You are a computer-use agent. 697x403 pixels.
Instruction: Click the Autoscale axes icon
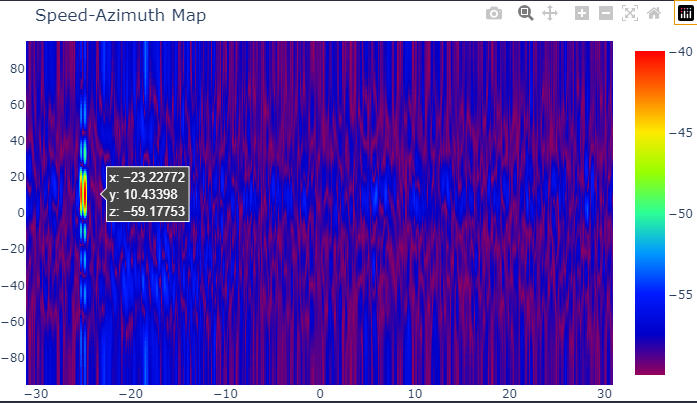[630, 13]
